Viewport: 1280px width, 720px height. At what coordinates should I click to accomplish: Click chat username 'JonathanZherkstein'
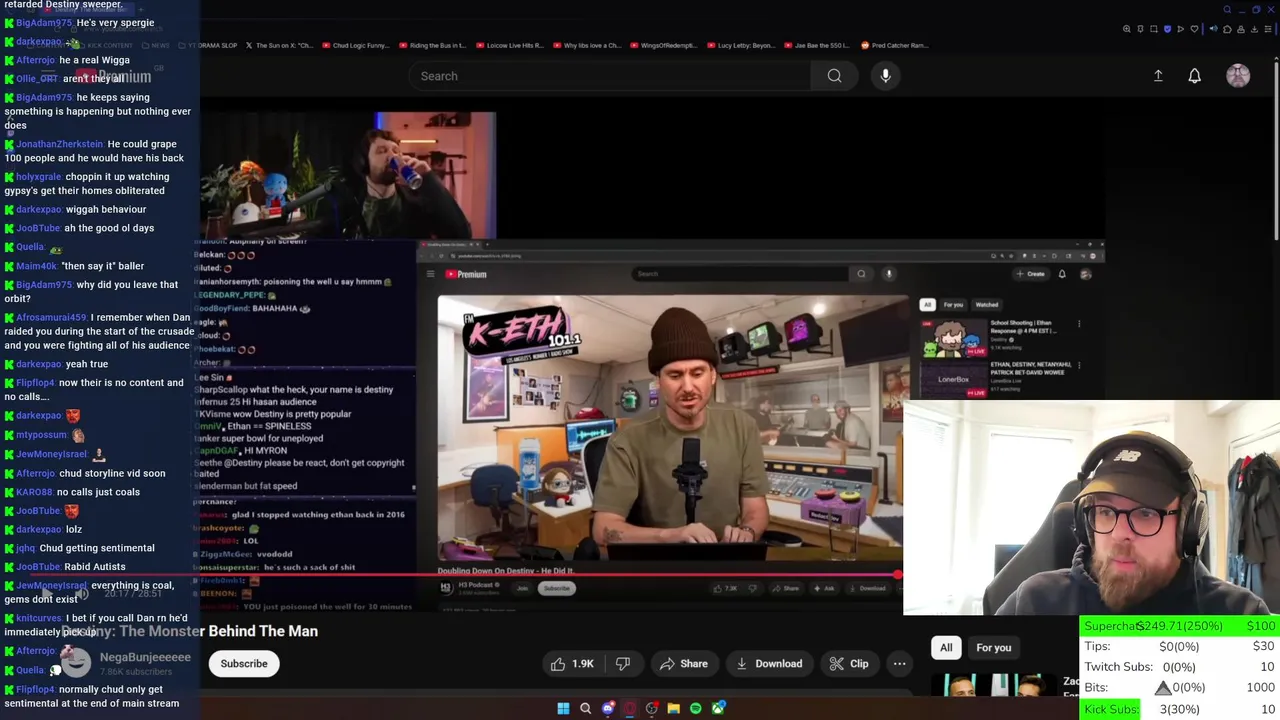point(60,144)
